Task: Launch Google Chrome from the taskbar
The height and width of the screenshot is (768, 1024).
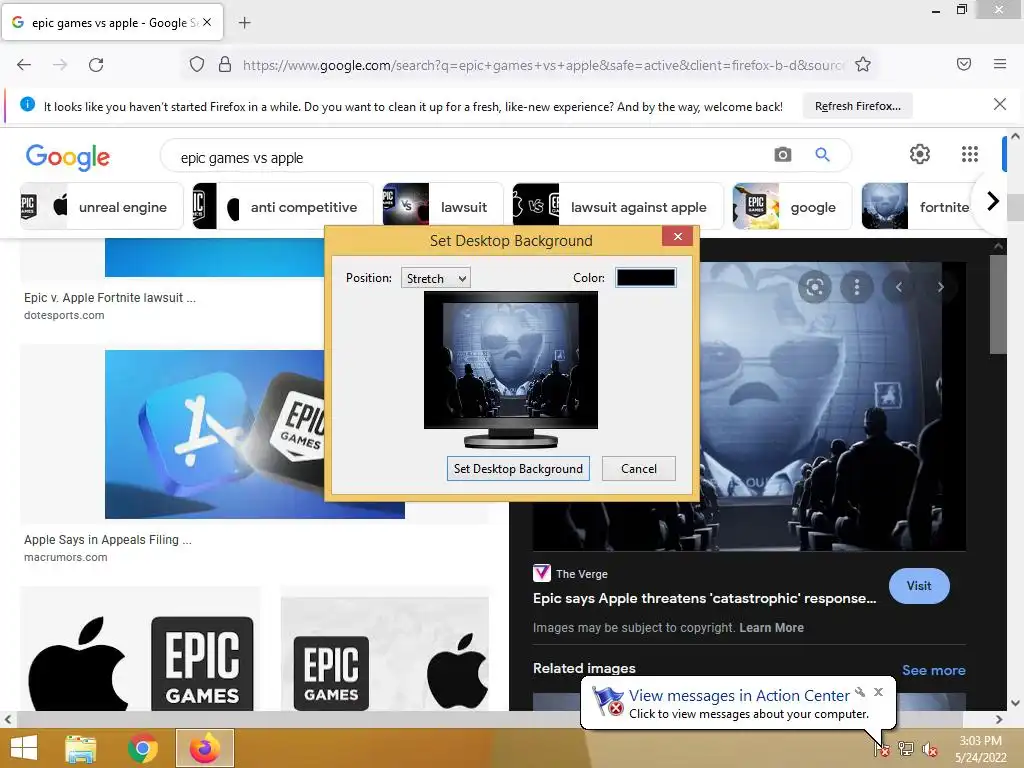Action: (142, 748)
